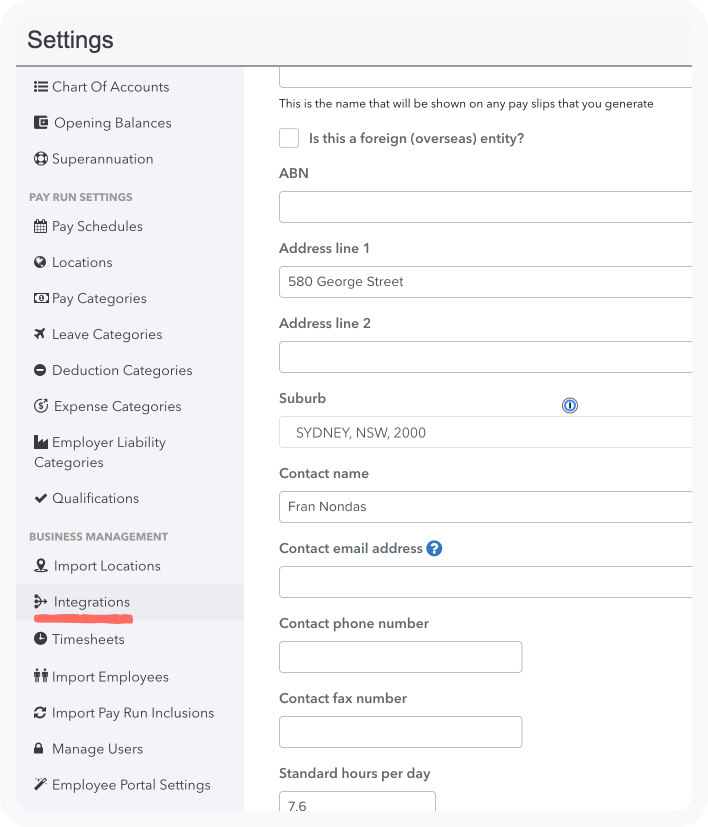Click the Employer Liability bar chart icon

pyautogui.click(x=40, y=442)
